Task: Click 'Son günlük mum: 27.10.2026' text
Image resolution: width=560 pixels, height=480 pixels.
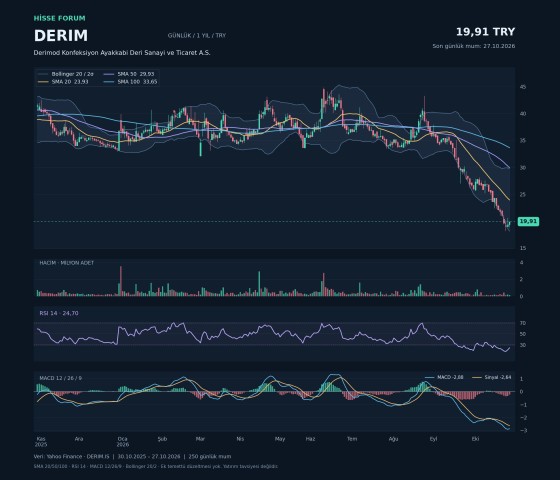Action: click(x=474, y=46)
